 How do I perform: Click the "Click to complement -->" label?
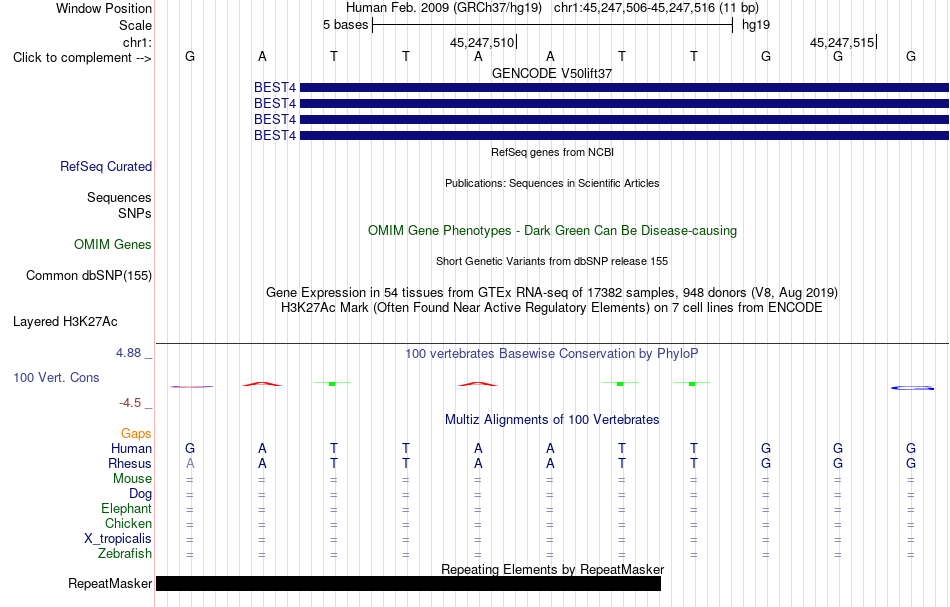click(82, 58)
